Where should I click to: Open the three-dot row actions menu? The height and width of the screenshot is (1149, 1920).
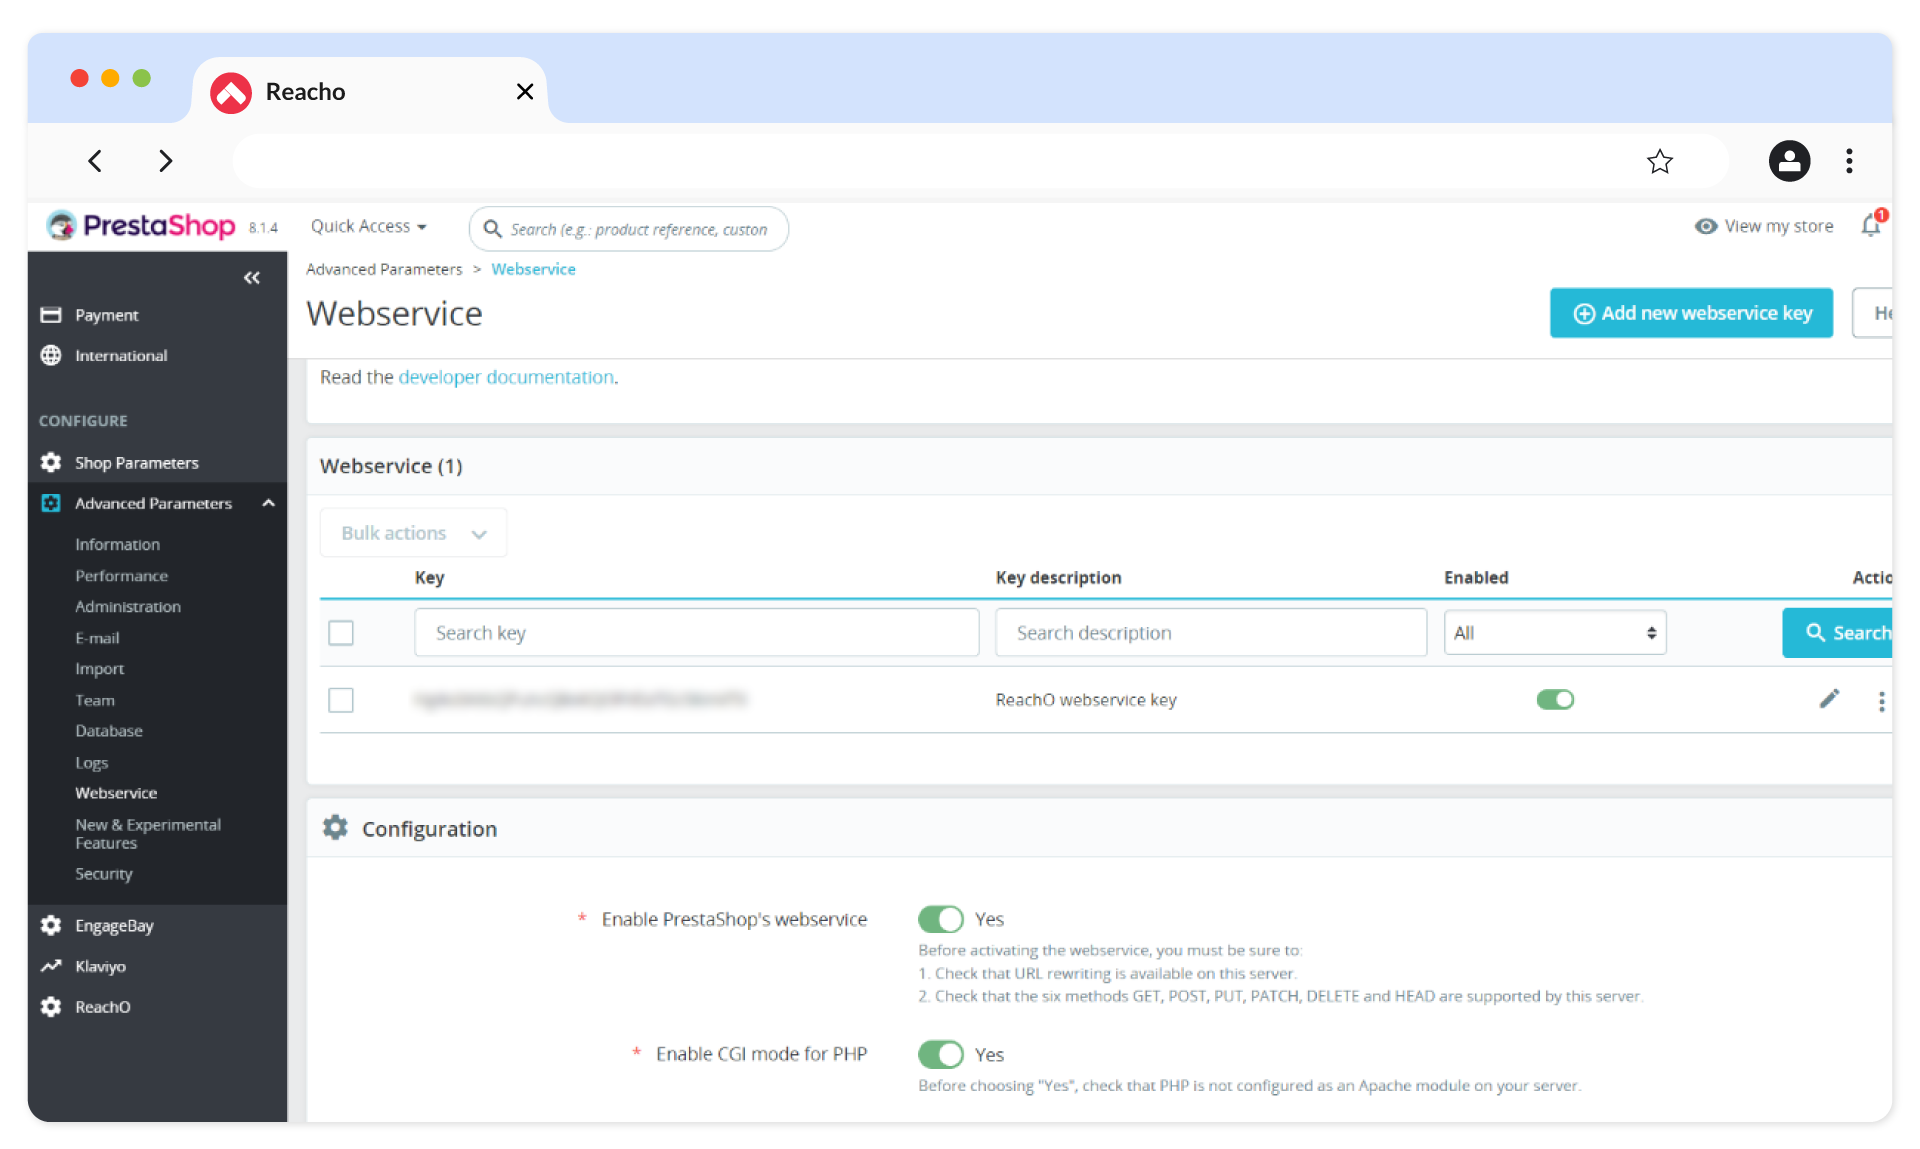pos(1881,701)
